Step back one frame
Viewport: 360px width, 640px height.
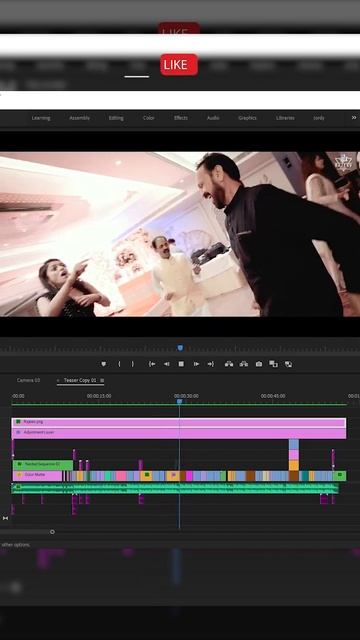click(167, 364)
